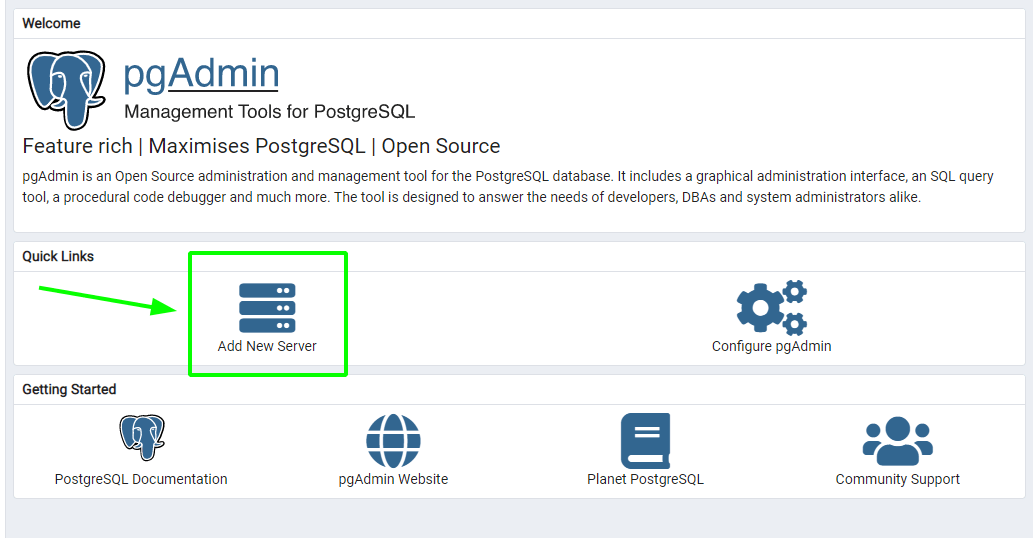Click the Planet PostgreSQL book icon
This screenshot has width=1033, height=538.
(645, 440)
